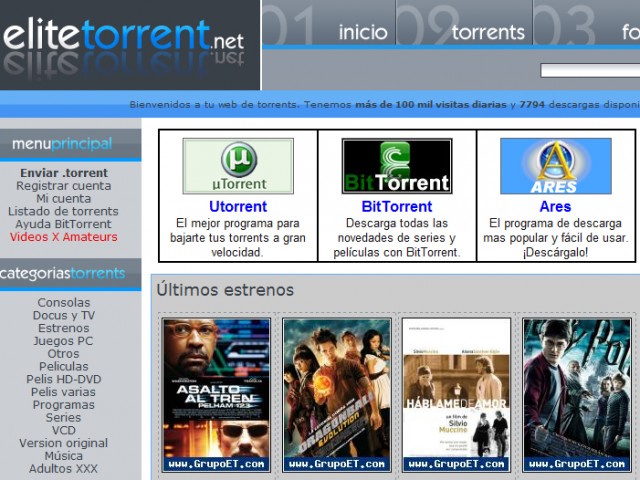Browse the Version original category

pos(64,443)
